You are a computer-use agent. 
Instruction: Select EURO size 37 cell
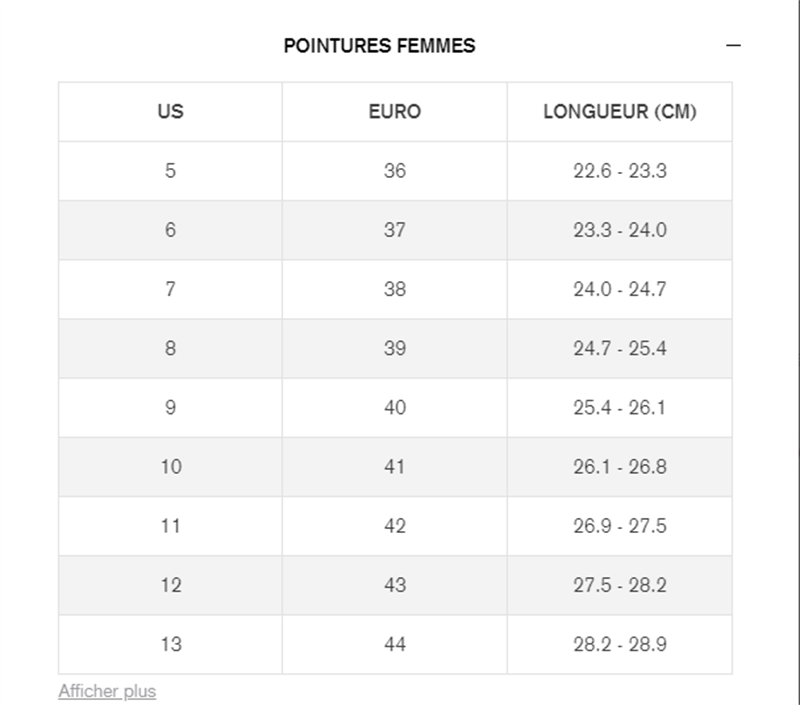coord(395,230)
